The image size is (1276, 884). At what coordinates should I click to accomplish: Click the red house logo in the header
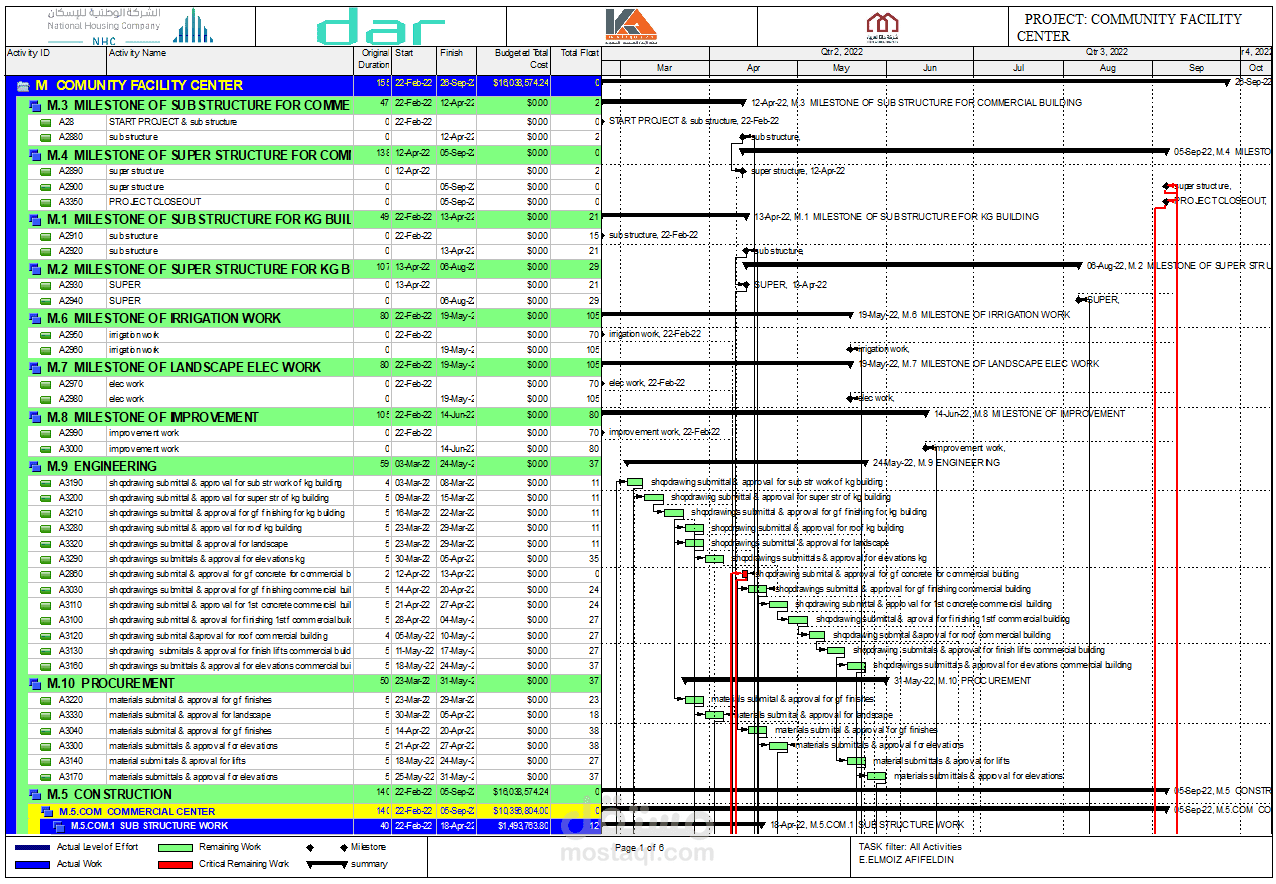882,26
